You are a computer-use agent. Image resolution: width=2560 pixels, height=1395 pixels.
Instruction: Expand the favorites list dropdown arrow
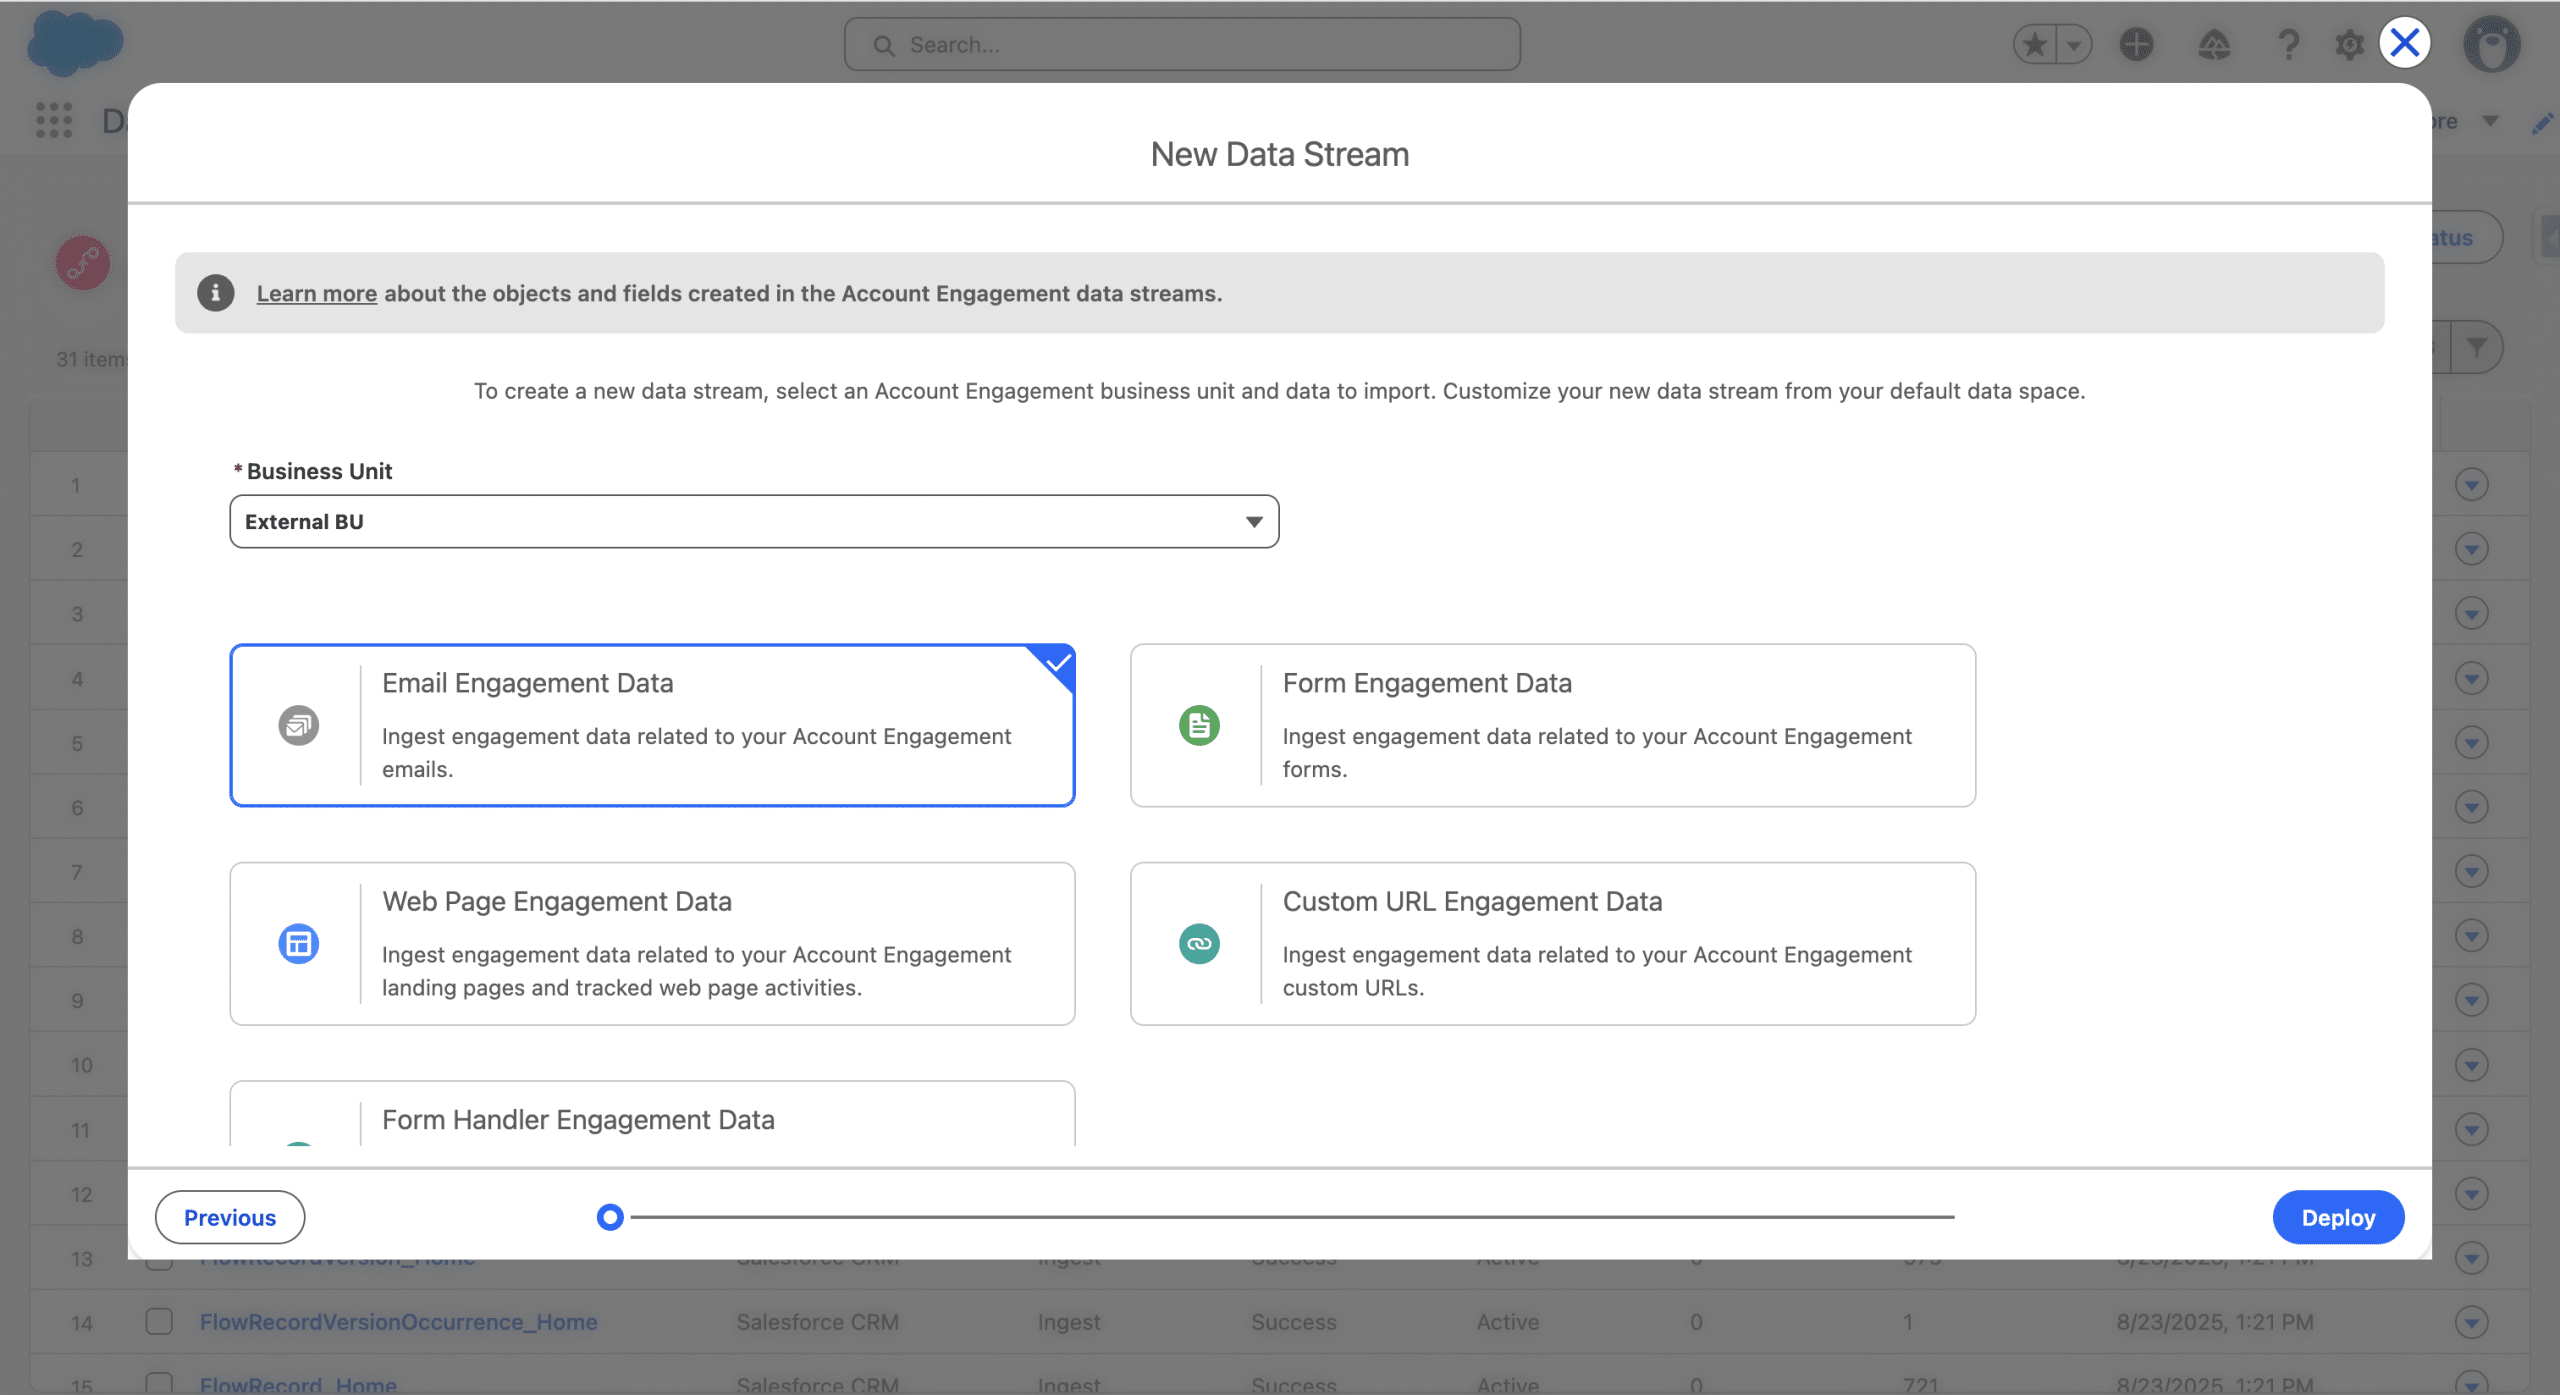click(x=2074, y=44)
